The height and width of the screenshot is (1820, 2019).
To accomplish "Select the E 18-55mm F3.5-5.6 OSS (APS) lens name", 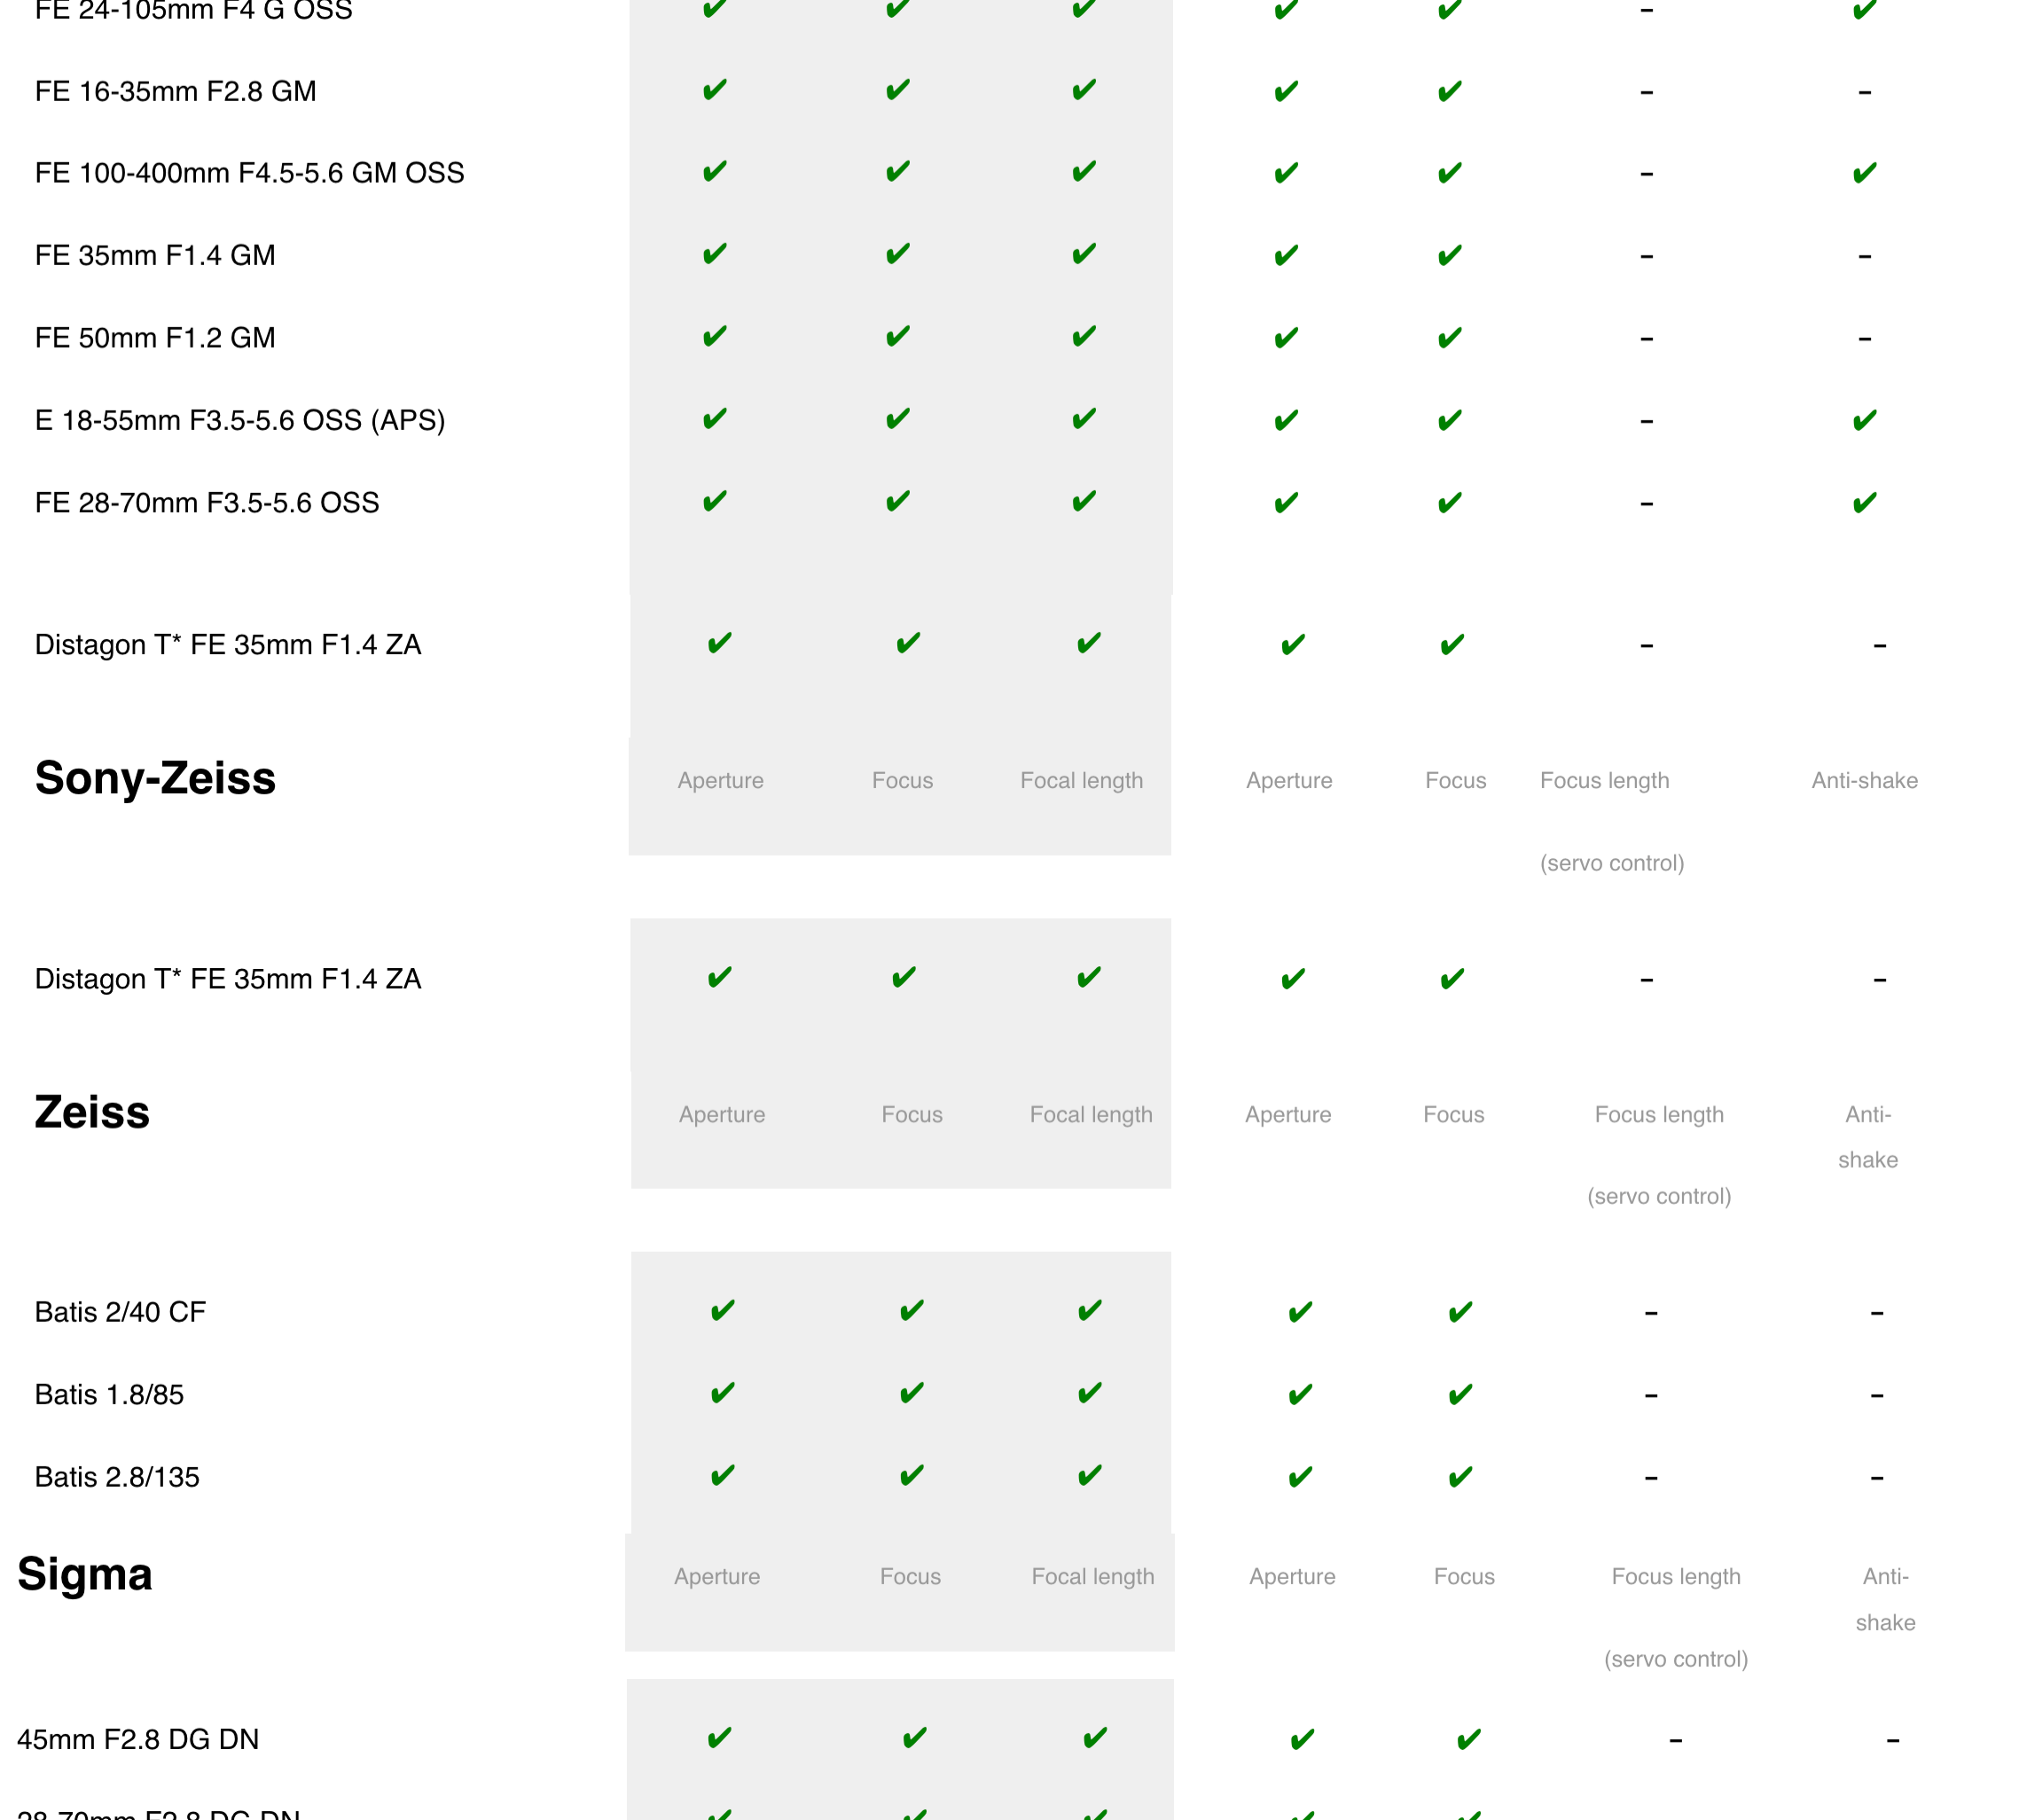I will click(x=240, y=420).
